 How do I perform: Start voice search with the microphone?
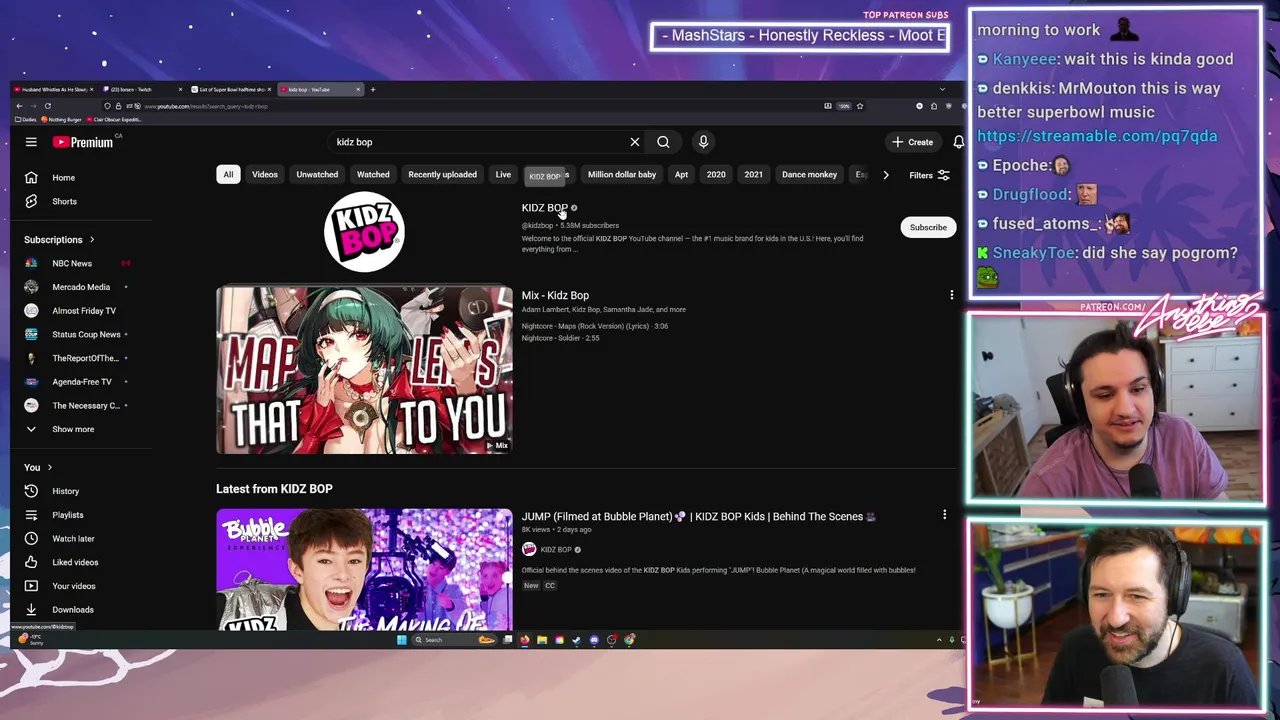[703, 142]
